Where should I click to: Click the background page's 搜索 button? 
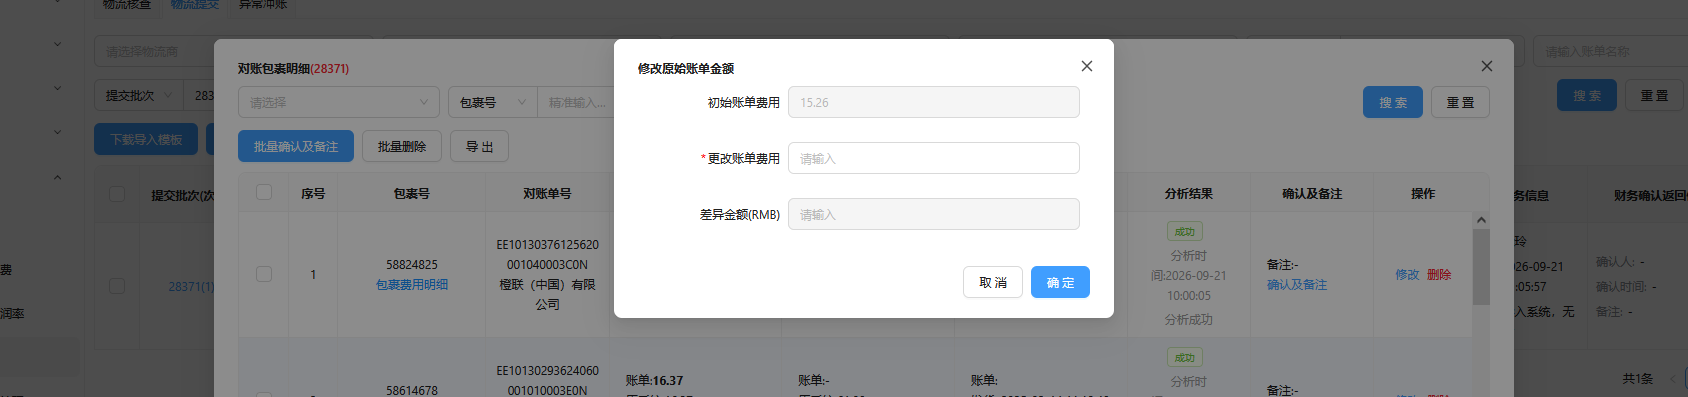(x=1587, y=95)
